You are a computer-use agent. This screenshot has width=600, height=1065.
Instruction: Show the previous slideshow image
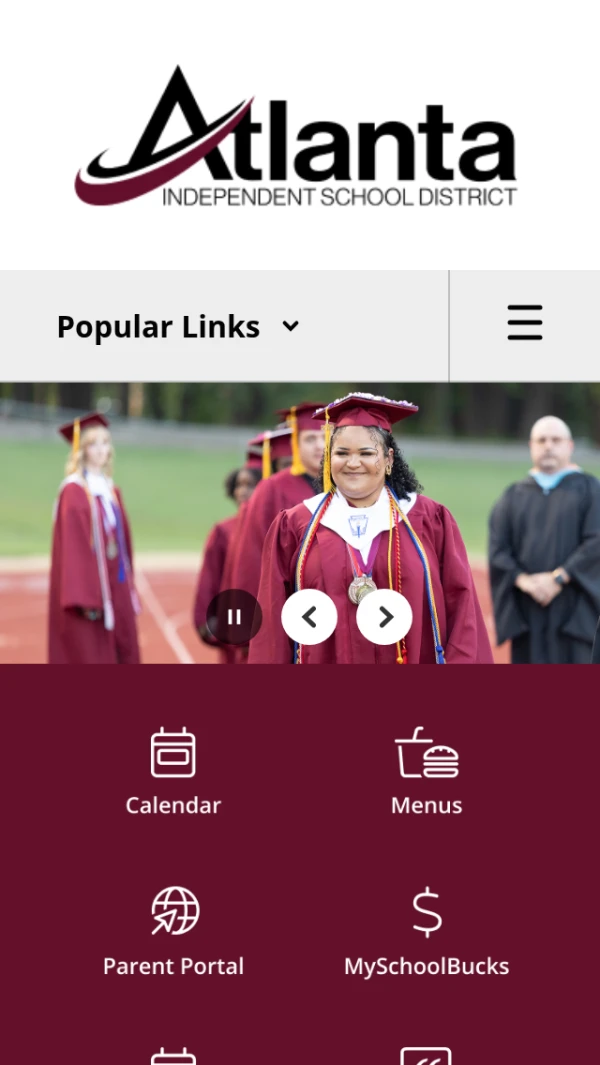click(309, 617)
